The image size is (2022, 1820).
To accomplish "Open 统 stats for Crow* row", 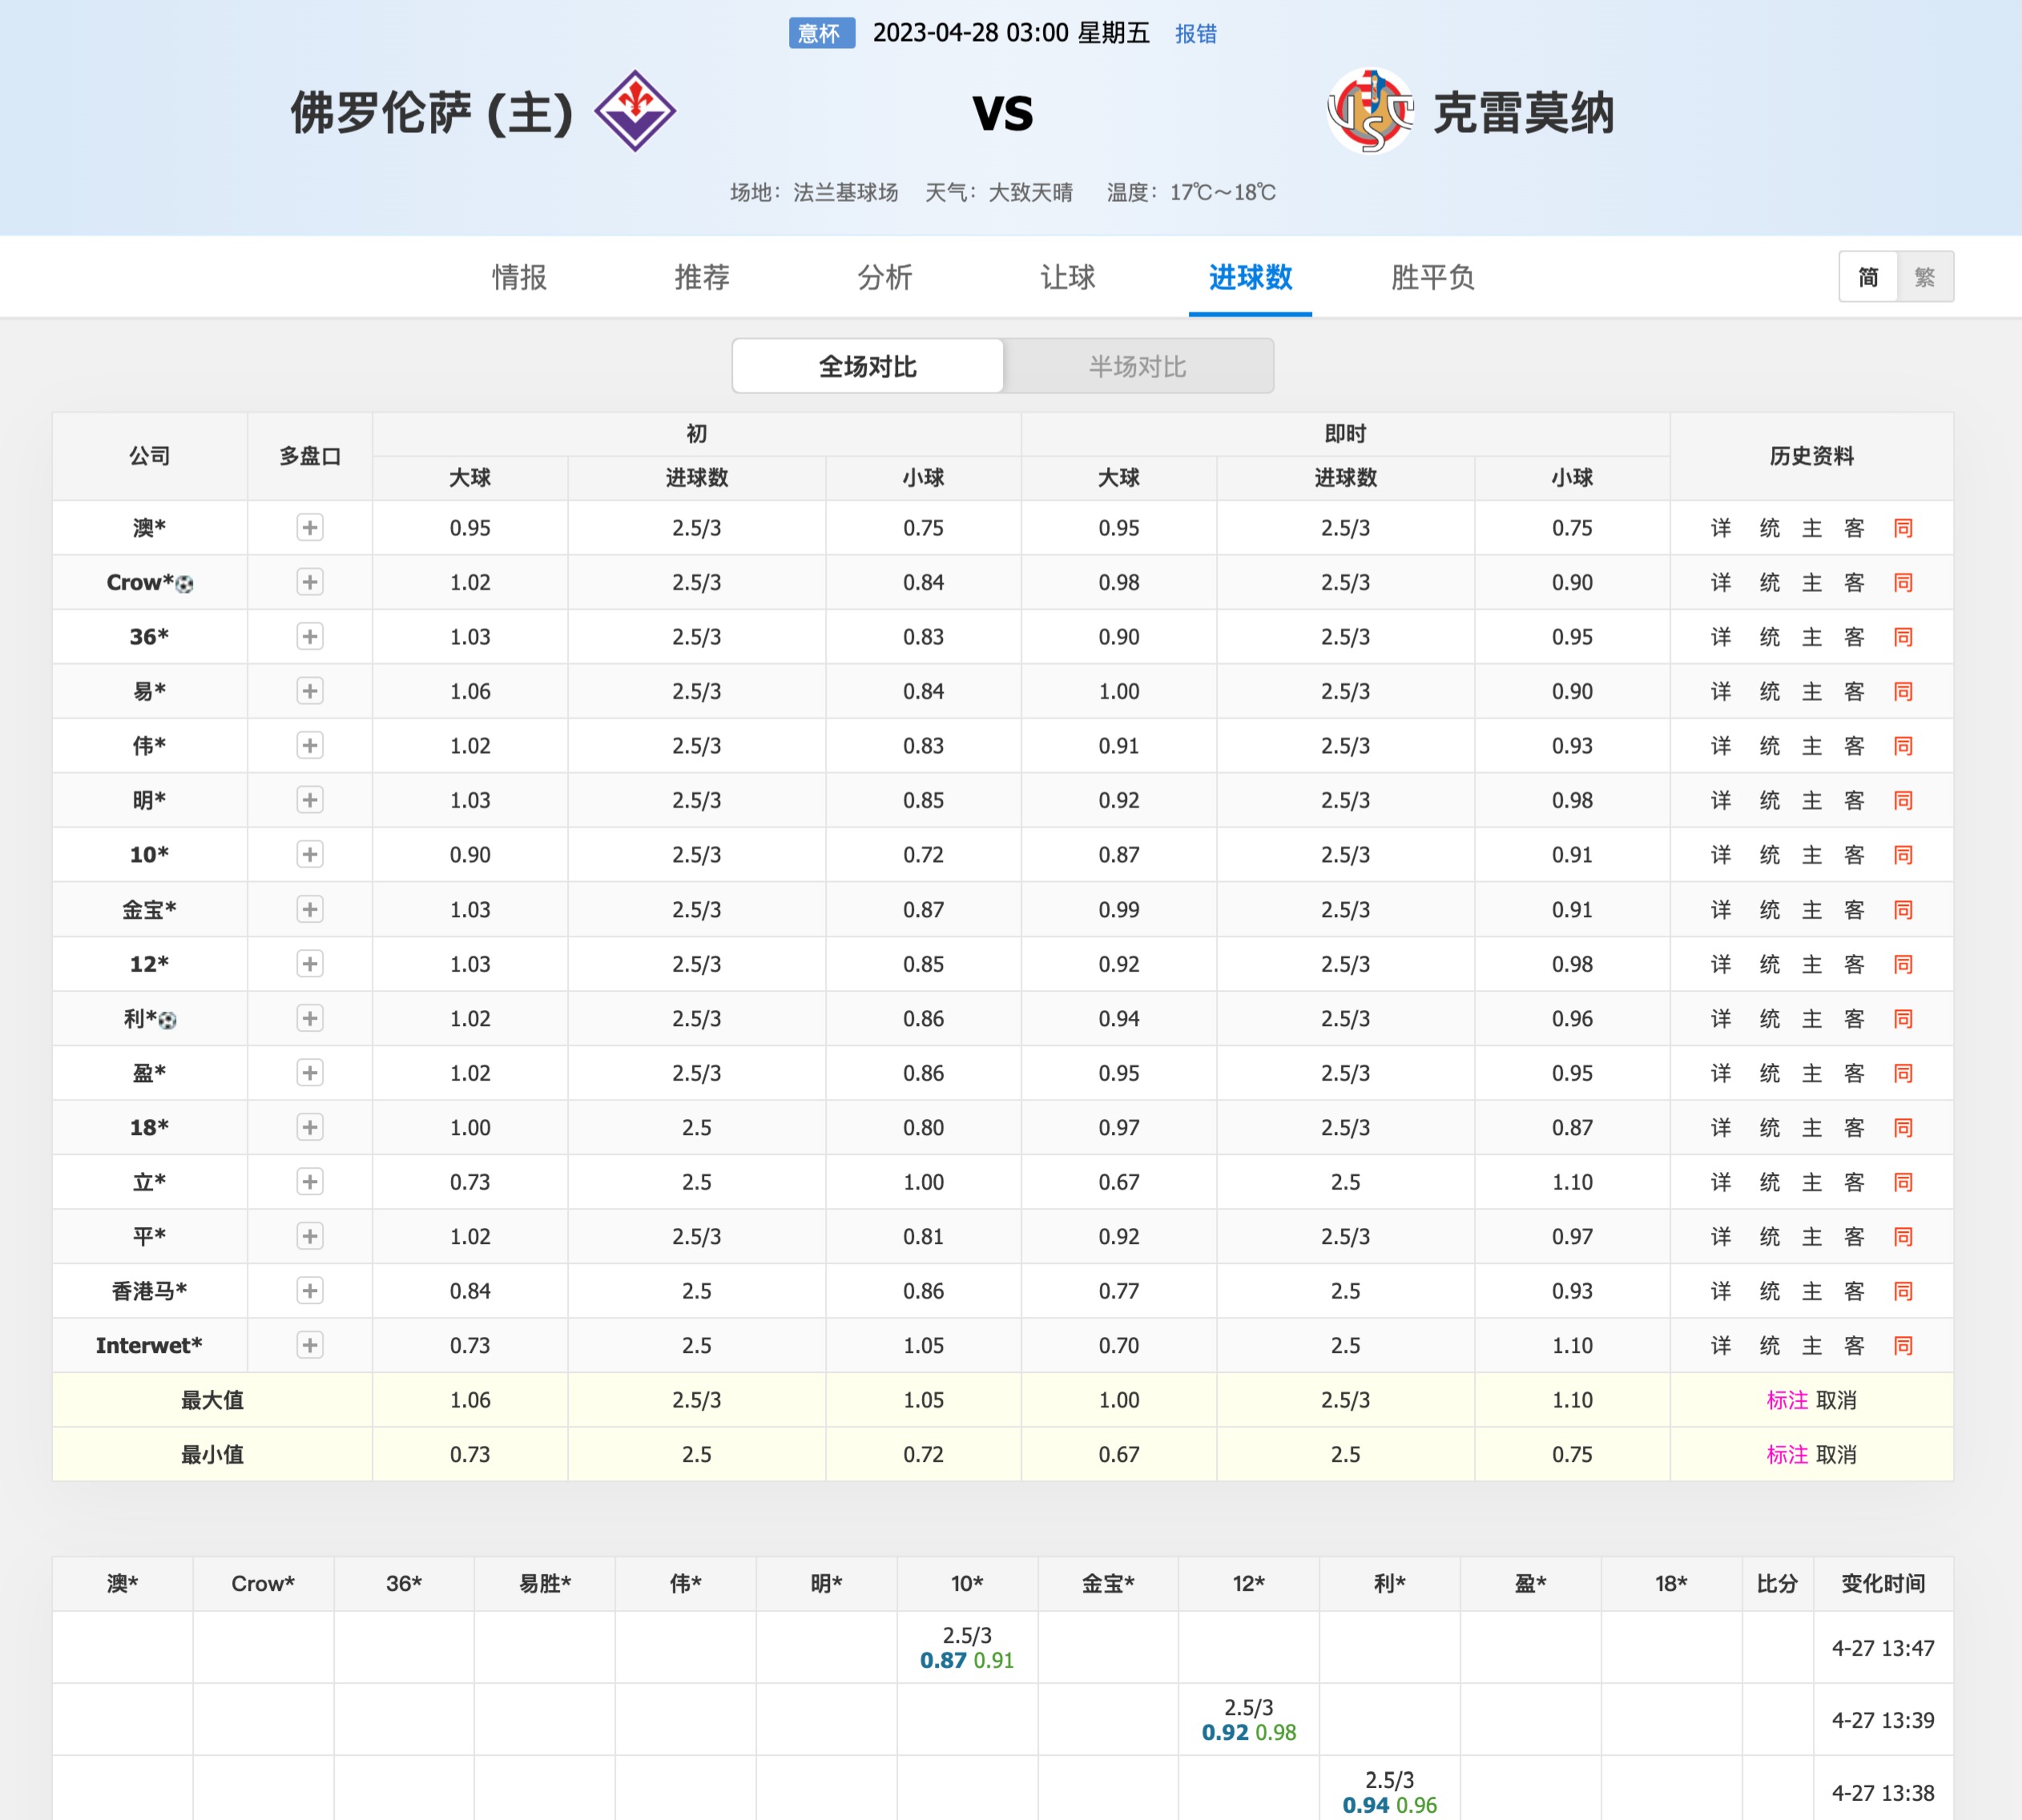I will tap(1770, 582).
